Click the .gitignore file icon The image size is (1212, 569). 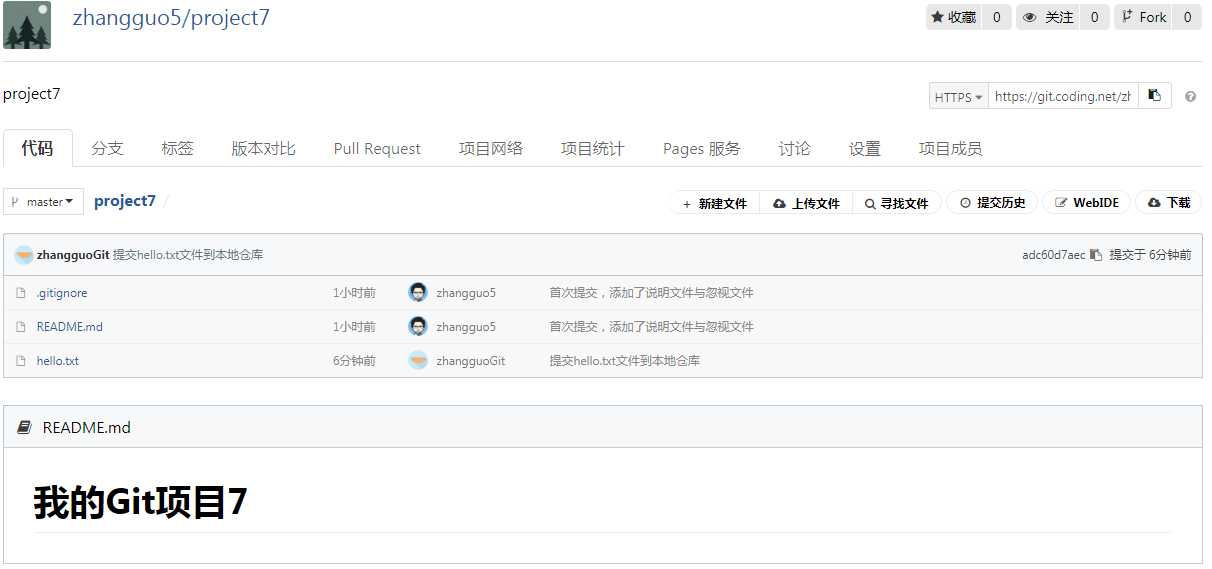click(x=20, y=293)
